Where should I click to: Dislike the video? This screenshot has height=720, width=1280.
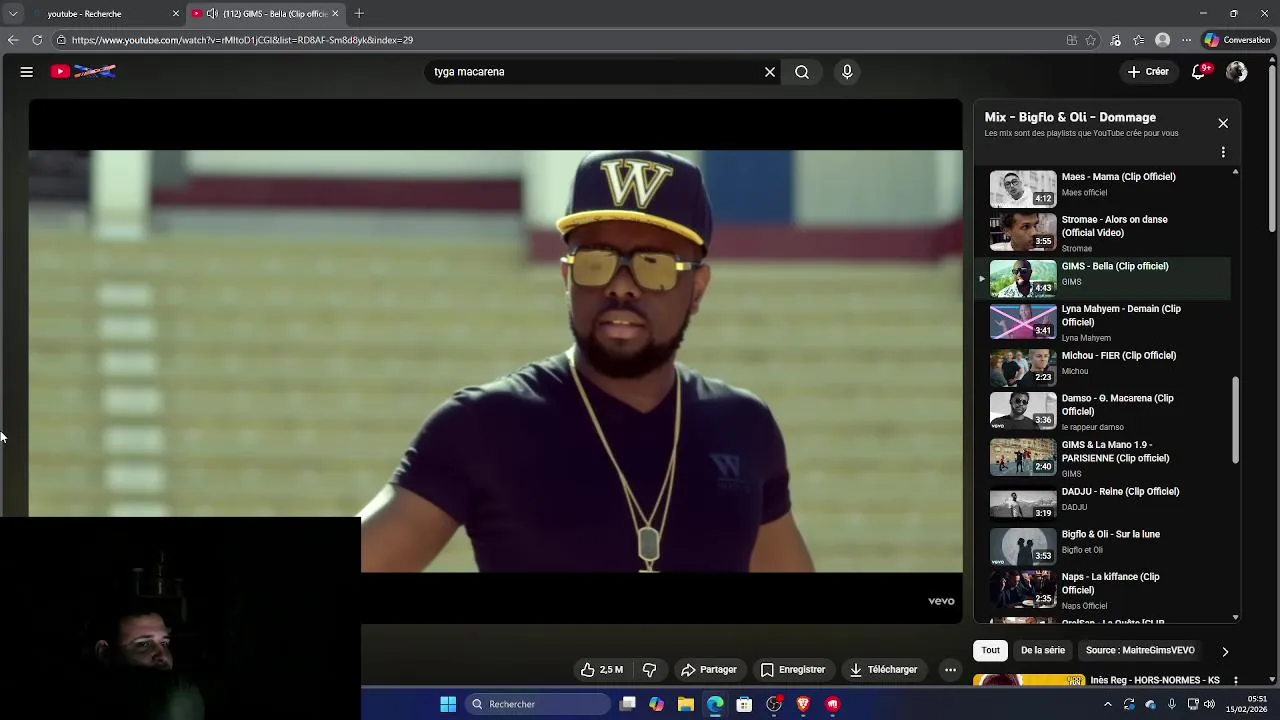click(x=649, y=670)
